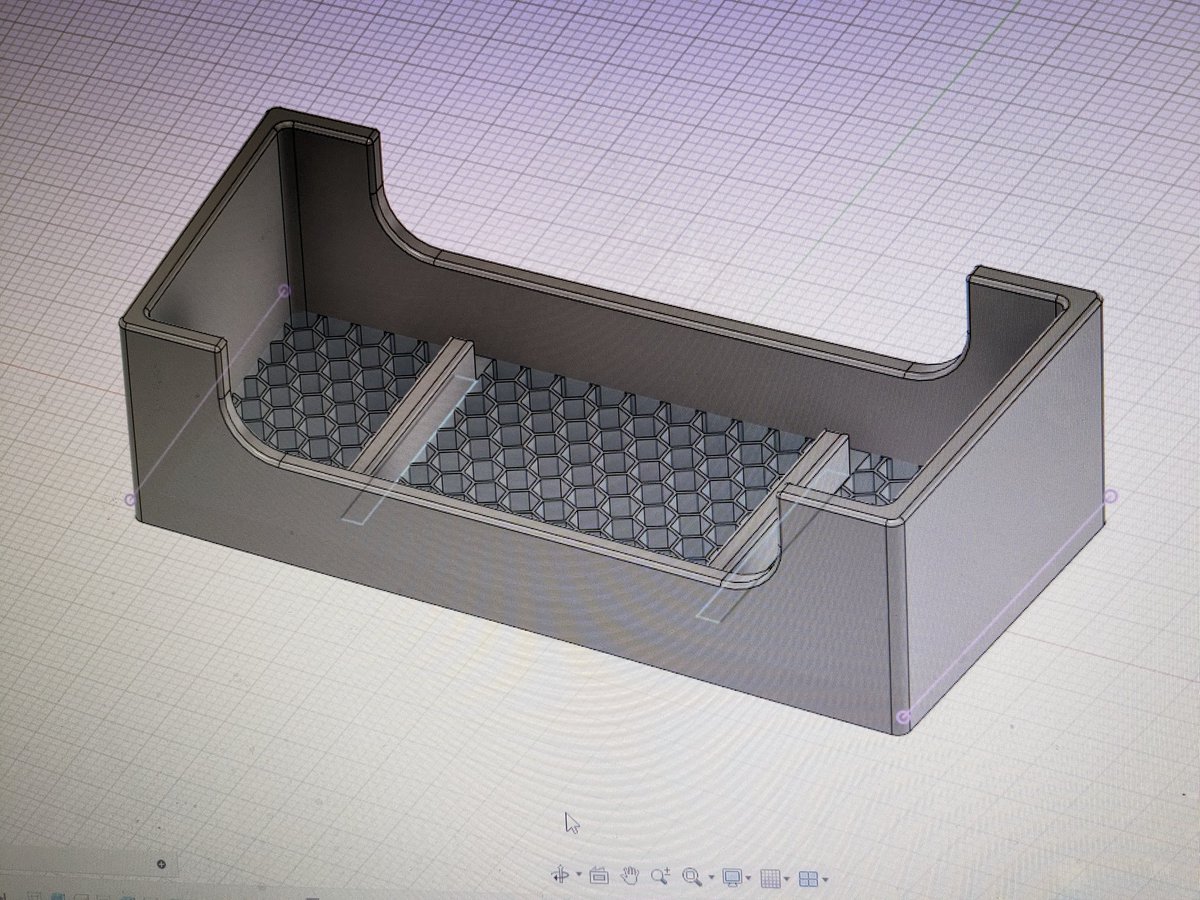The width and height of the screenshot is (1200, 900).
Task: Click the Display Settings monitor icon
Action: (732, 877)
